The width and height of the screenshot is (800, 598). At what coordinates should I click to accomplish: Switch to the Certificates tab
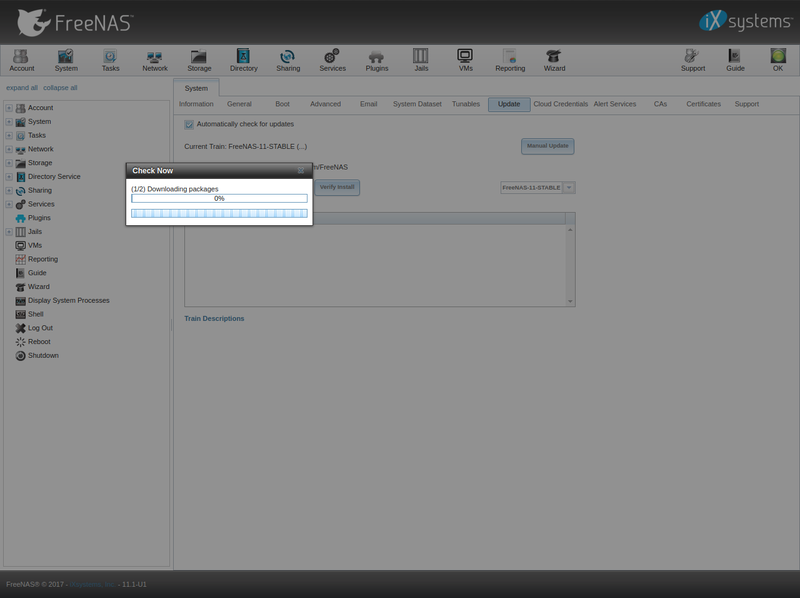(x=704, y=104)
